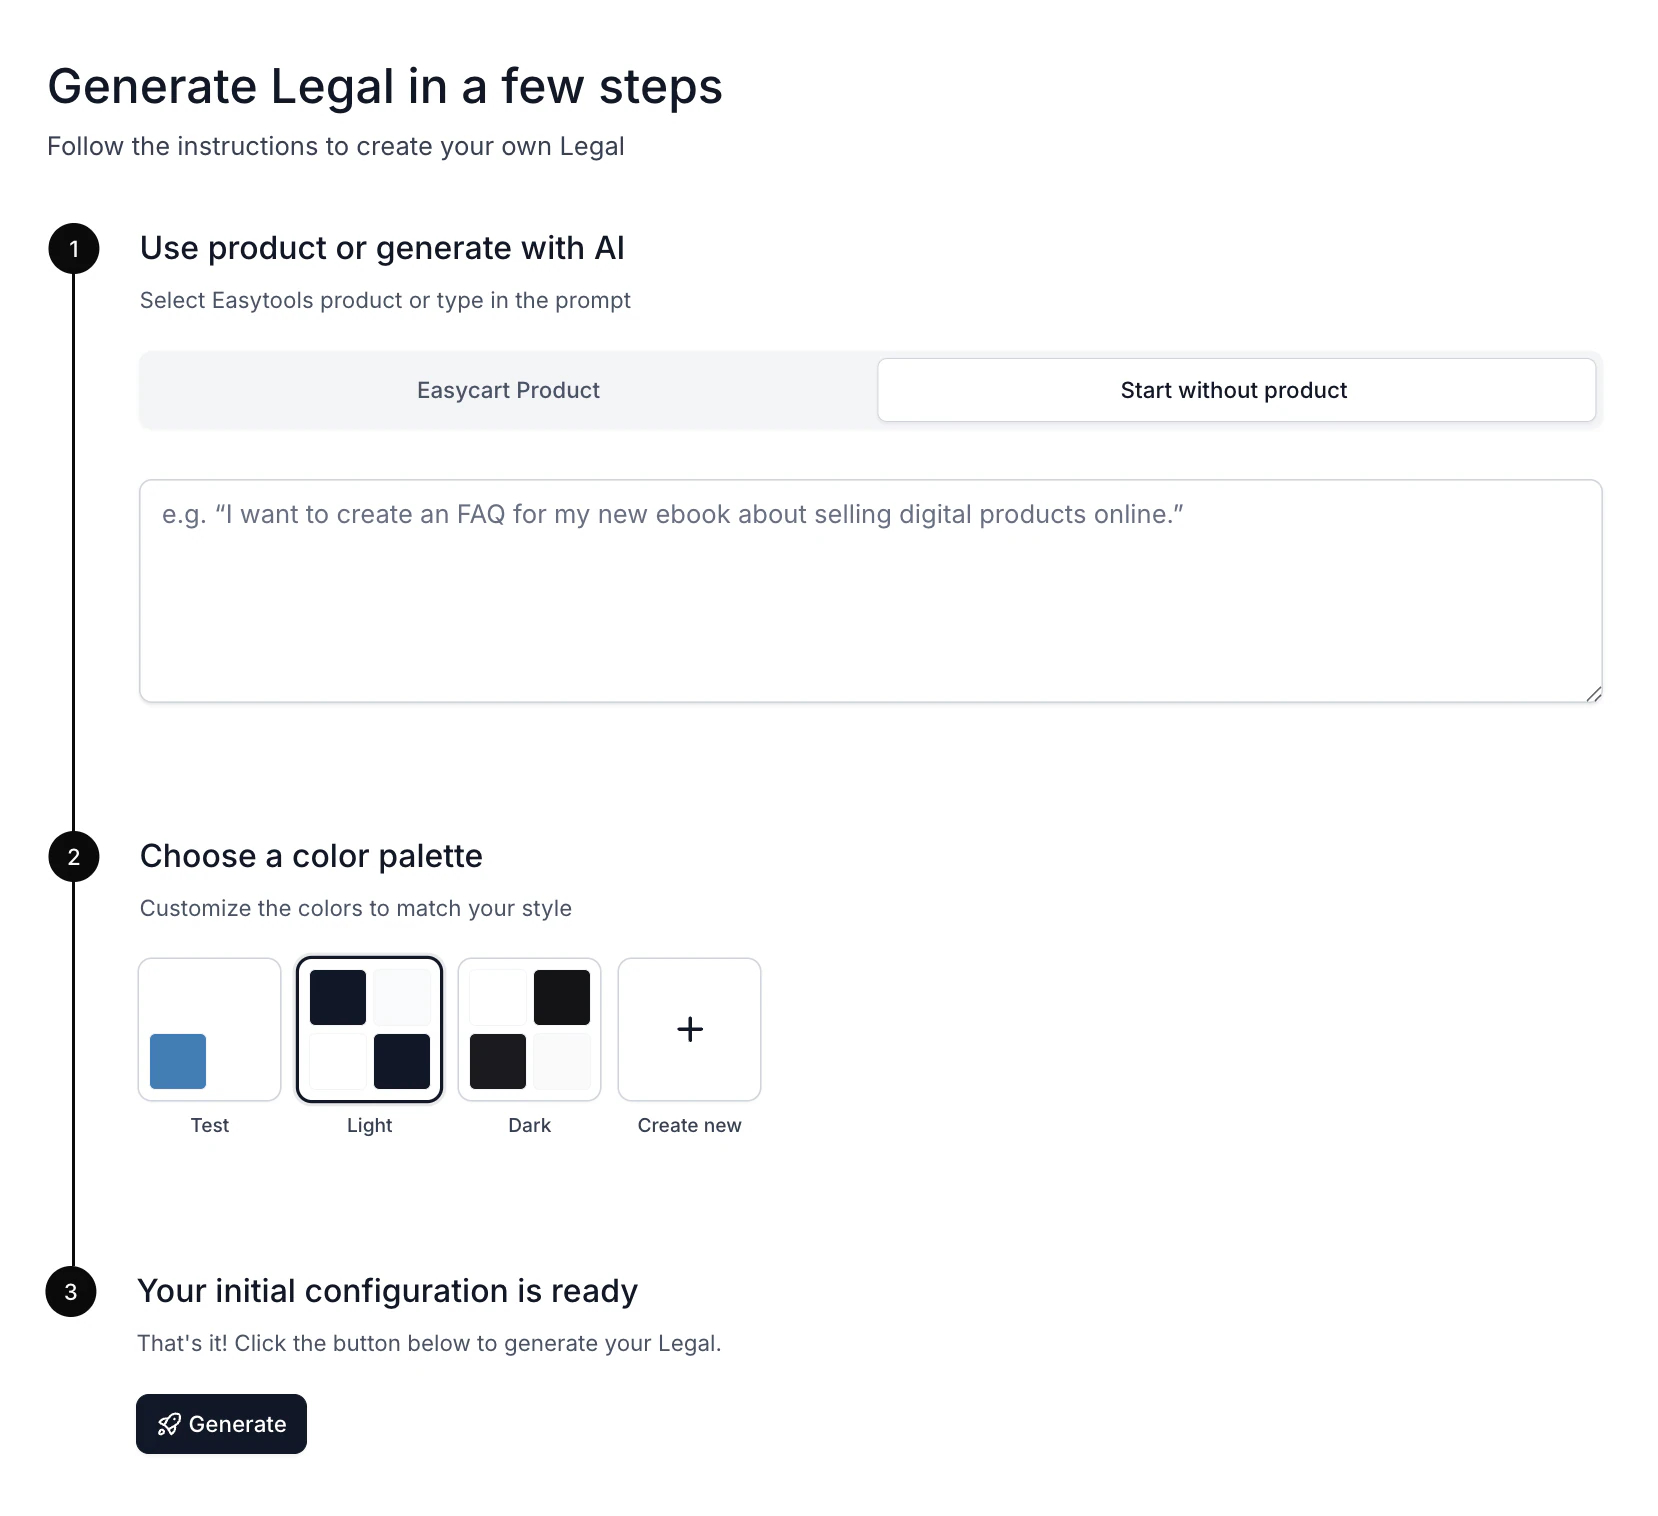Click the rocket icon on Generate button
The width and height of the screenshot is (1658, 1516).
169,1424
